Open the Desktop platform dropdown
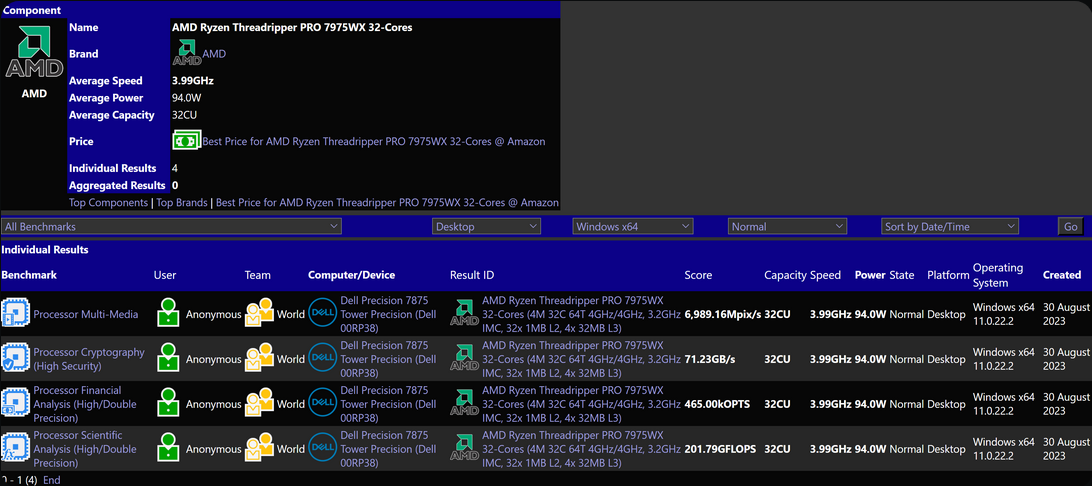The width and height of the screenshot is (1092, 486). click(486, 226)
